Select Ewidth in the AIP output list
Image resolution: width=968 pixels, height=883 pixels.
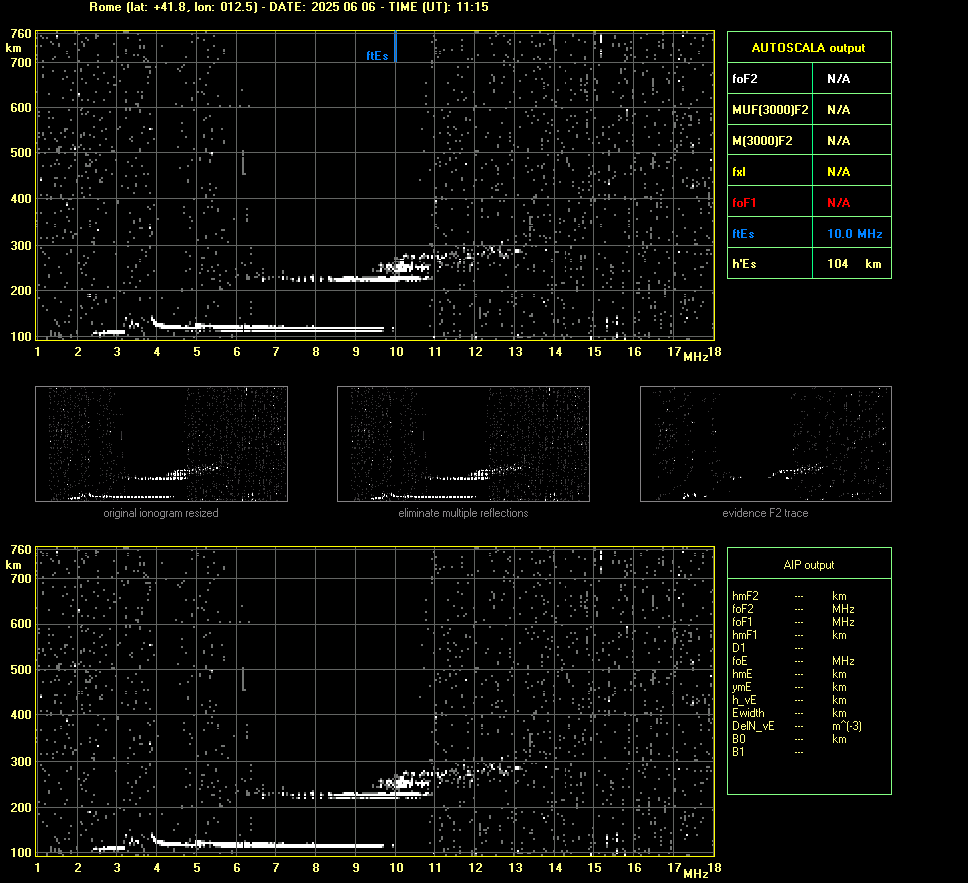tap(748, 713)
